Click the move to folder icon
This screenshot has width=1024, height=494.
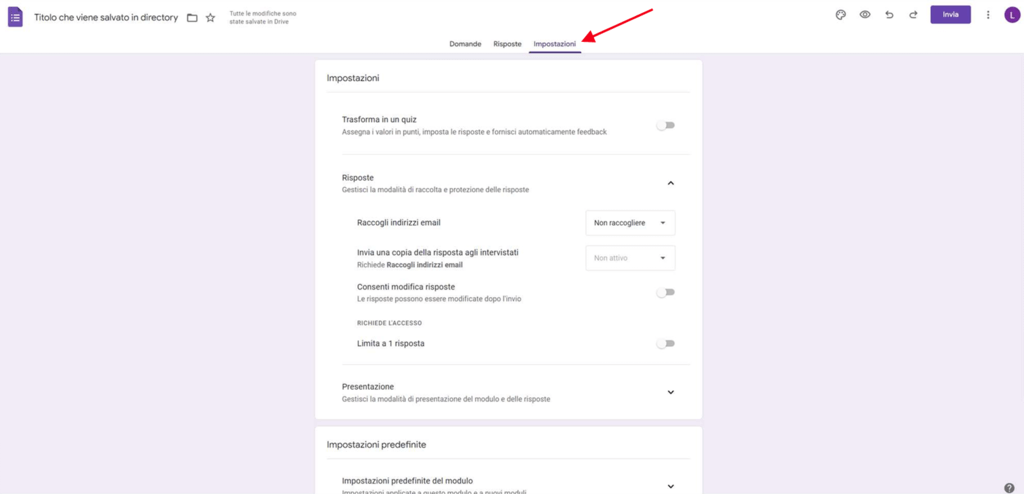[192, 18]
